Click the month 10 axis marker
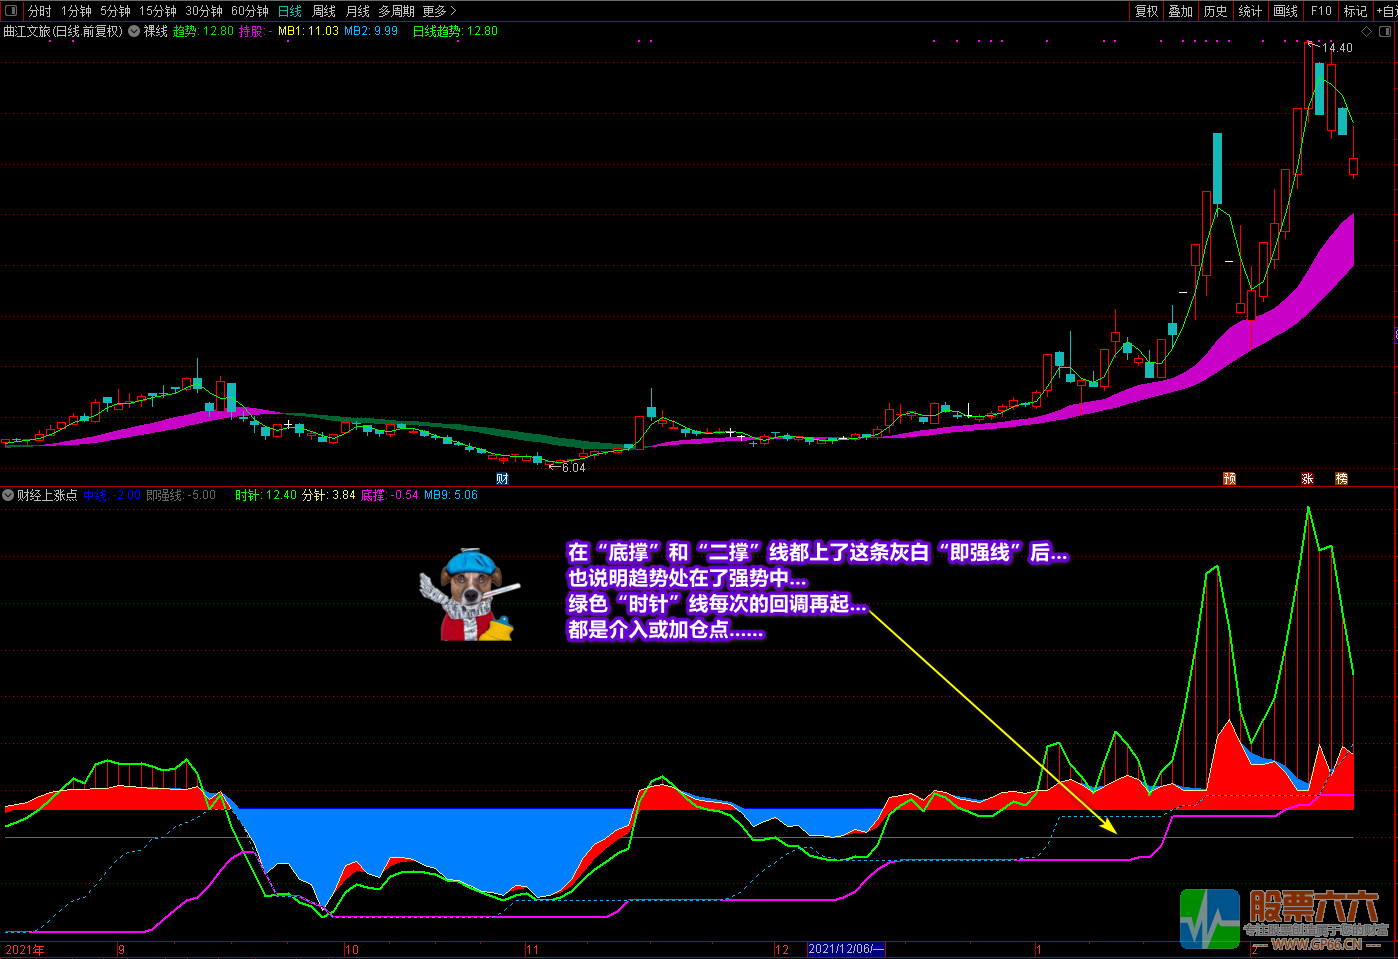This screenshot has height=959, width=1398. [352, 950]
